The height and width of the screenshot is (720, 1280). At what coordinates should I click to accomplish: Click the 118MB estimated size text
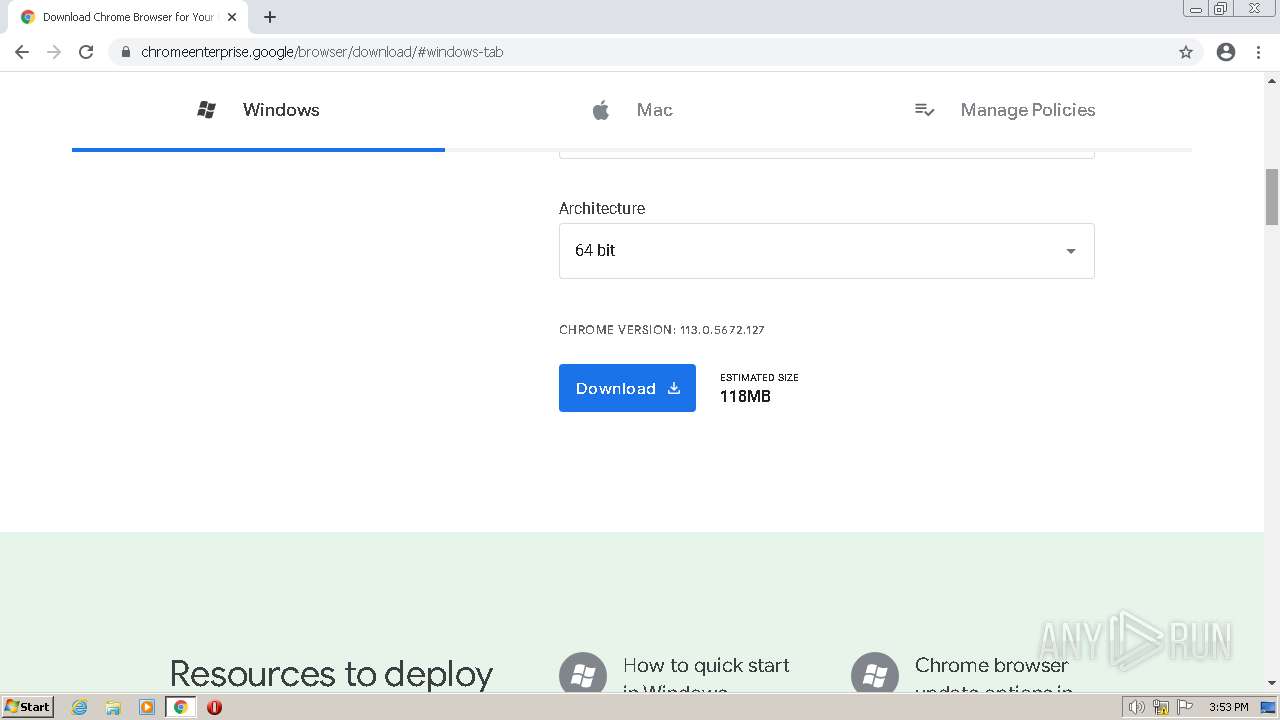(745, 397)
